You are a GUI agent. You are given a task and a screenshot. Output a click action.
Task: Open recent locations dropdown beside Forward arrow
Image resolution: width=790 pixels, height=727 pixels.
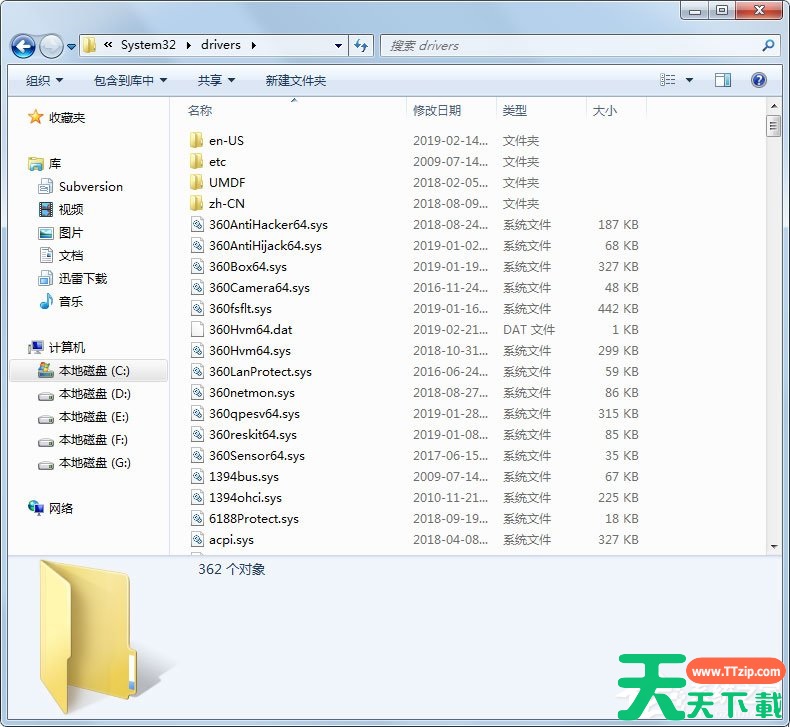click(72, 47)
